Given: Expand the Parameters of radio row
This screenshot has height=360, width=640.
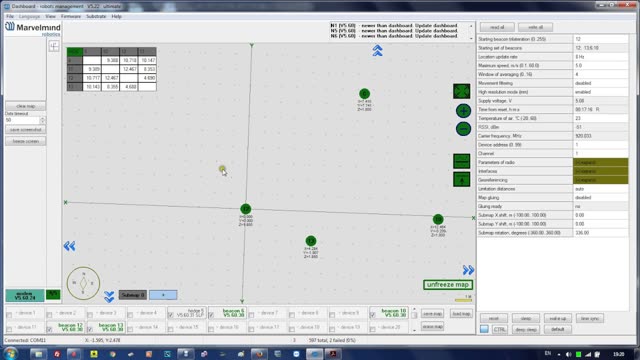Looking at the screenshot, I should (x=600, y=162).
